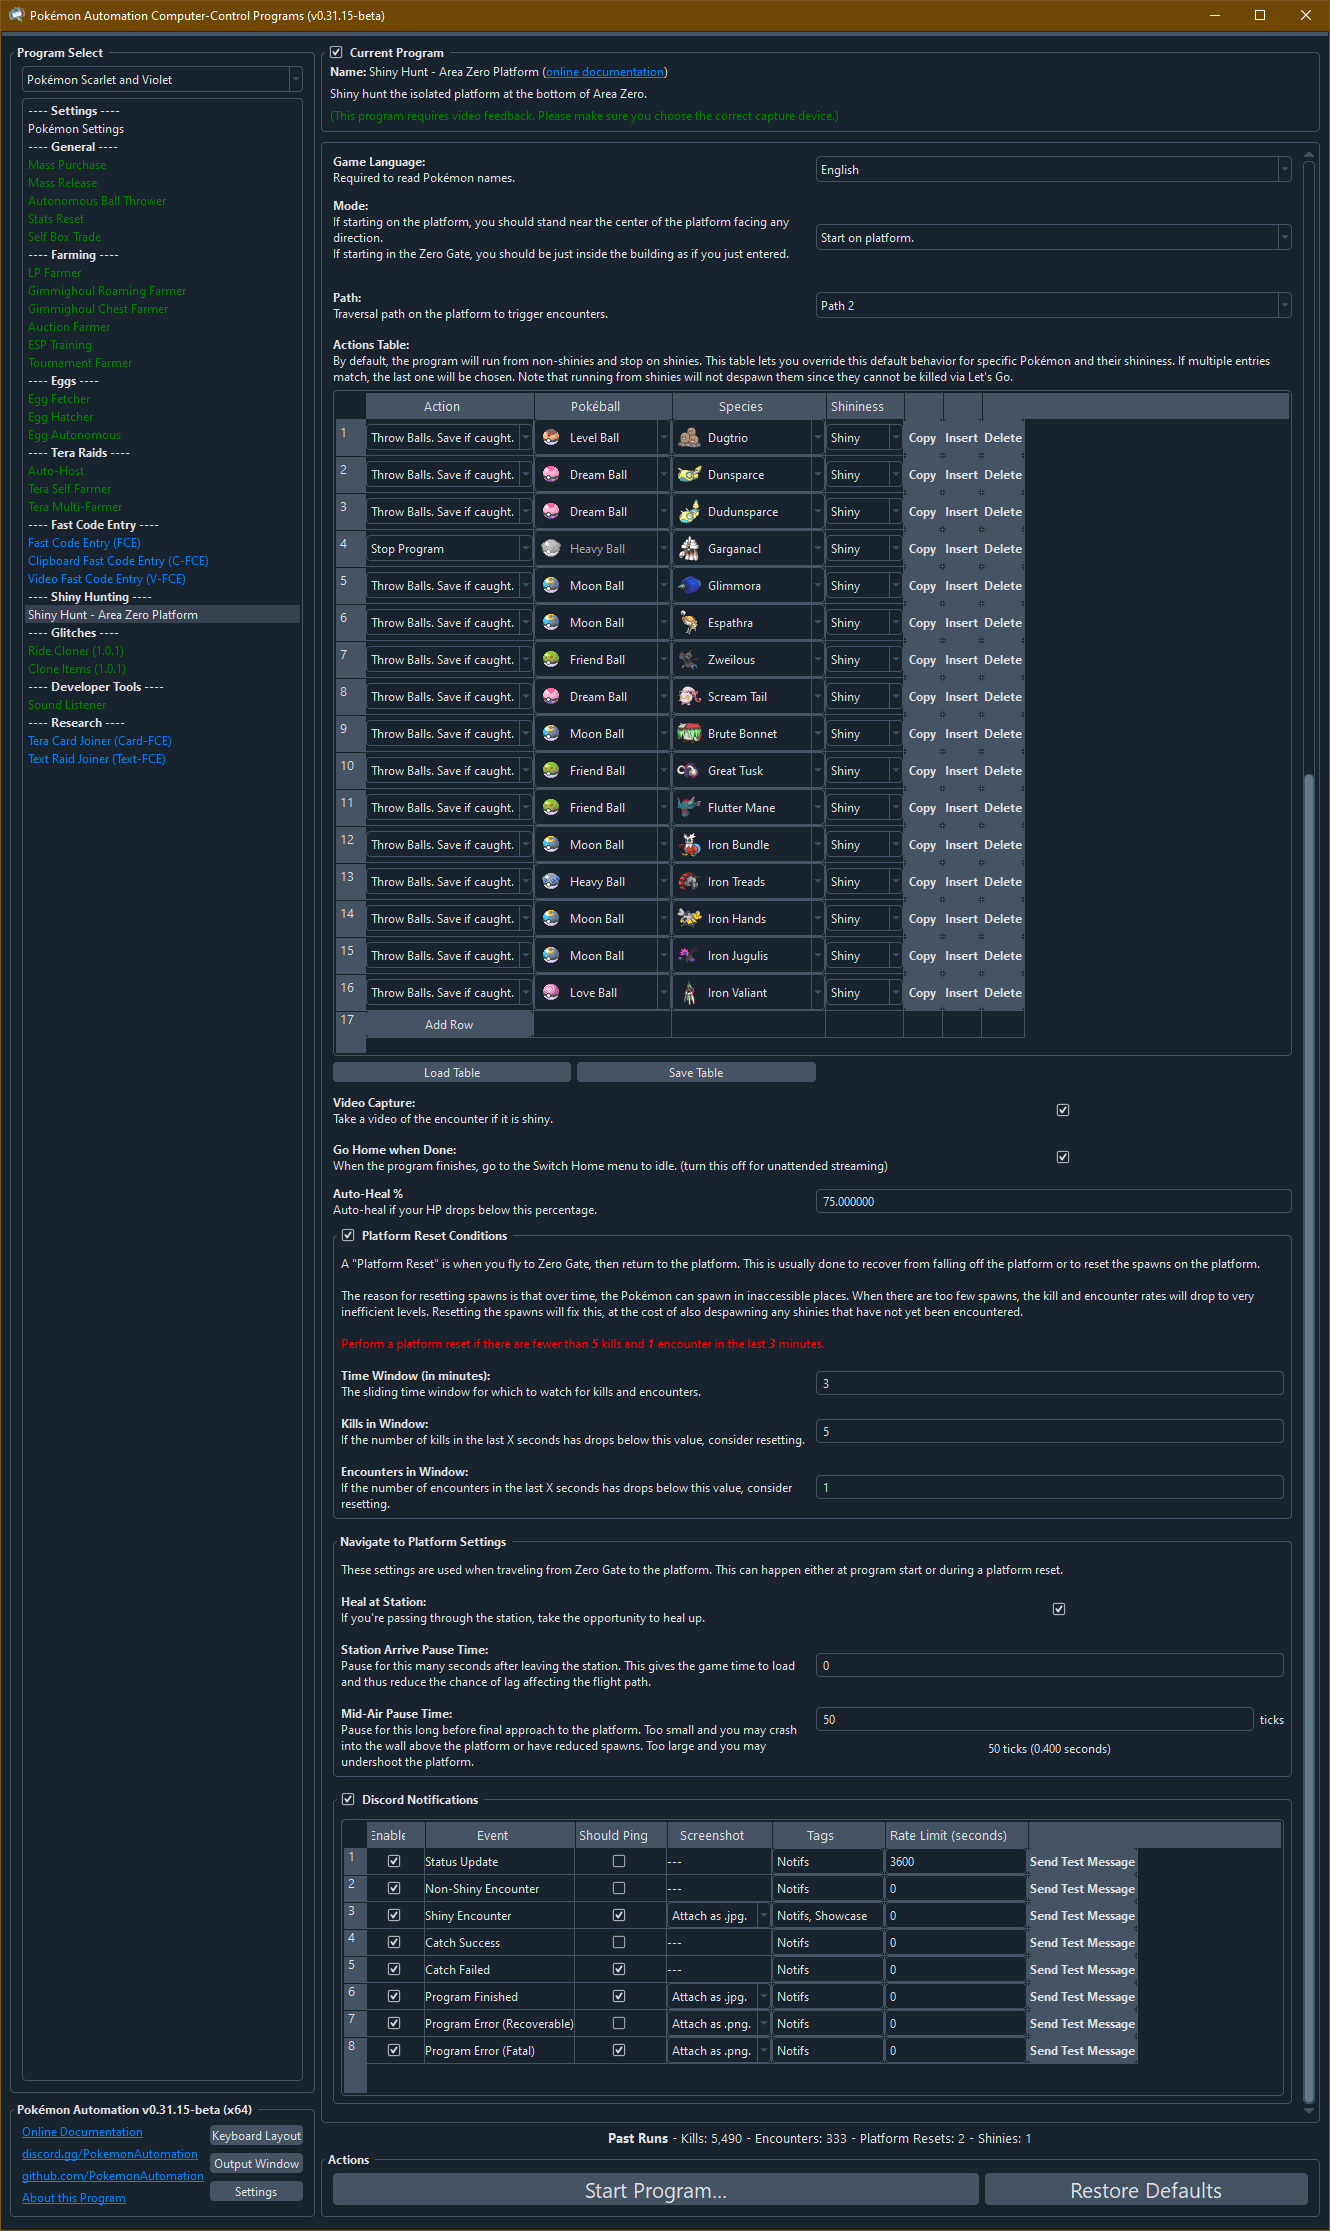This screenshot has width=1330, height=2231.
Task: Click the Love Ball icon in row 16
Action: tap(551, 993)
